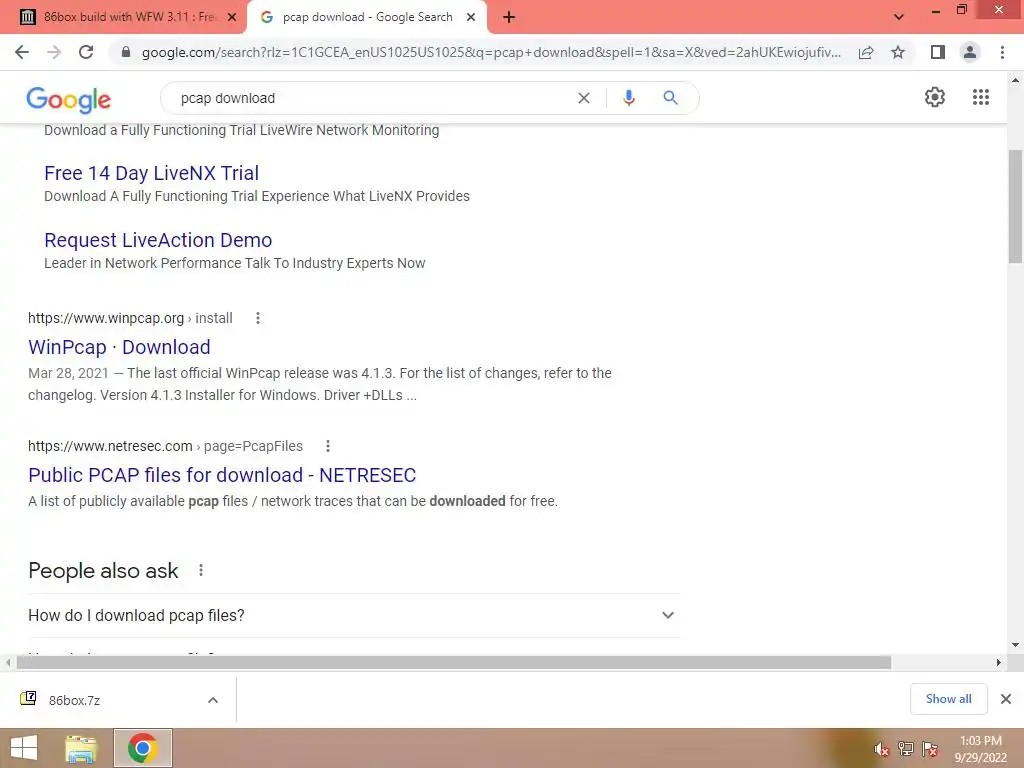Open Google quick settings gear
Screen dimensions: 1024x768
click(935, 97)
